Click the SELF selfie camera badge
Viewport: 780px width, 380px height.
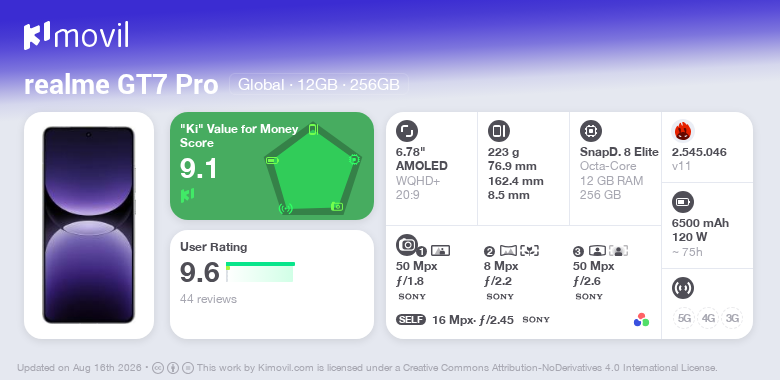tap(411, 320)
